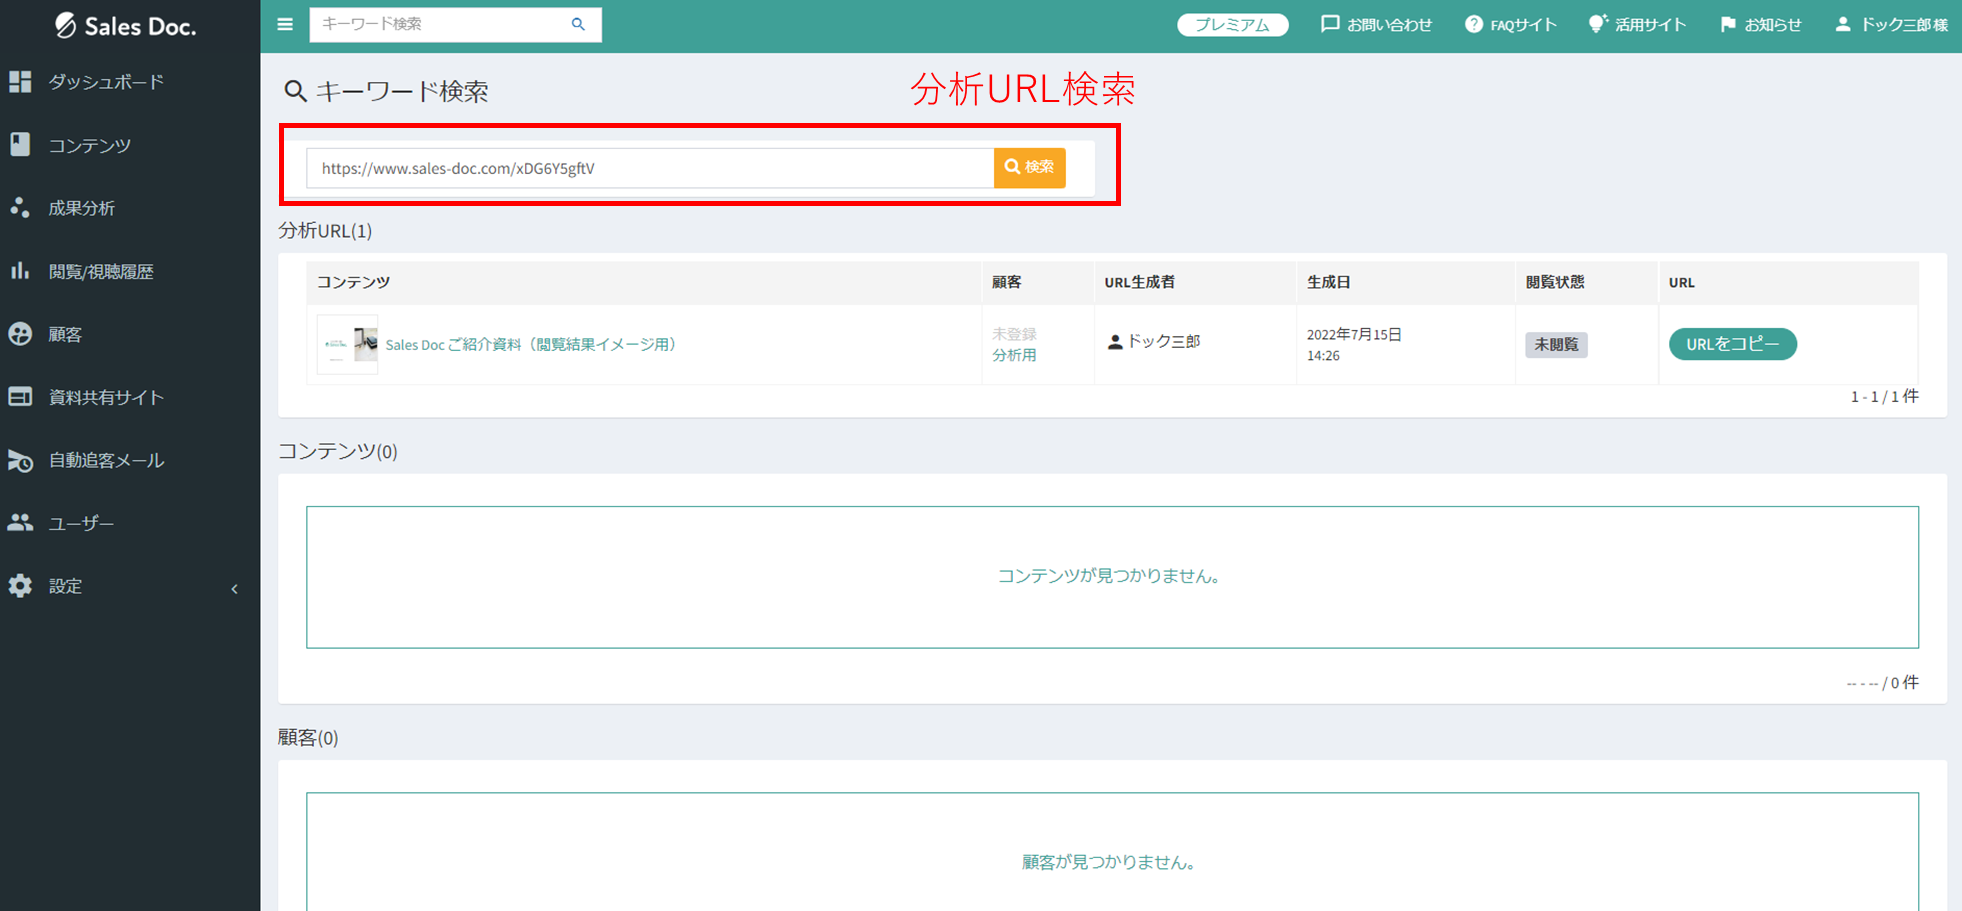This screenshot has width=1962, height=911.
Task: Open the FAQサイト link in header
Action: tap(1511, 25)
